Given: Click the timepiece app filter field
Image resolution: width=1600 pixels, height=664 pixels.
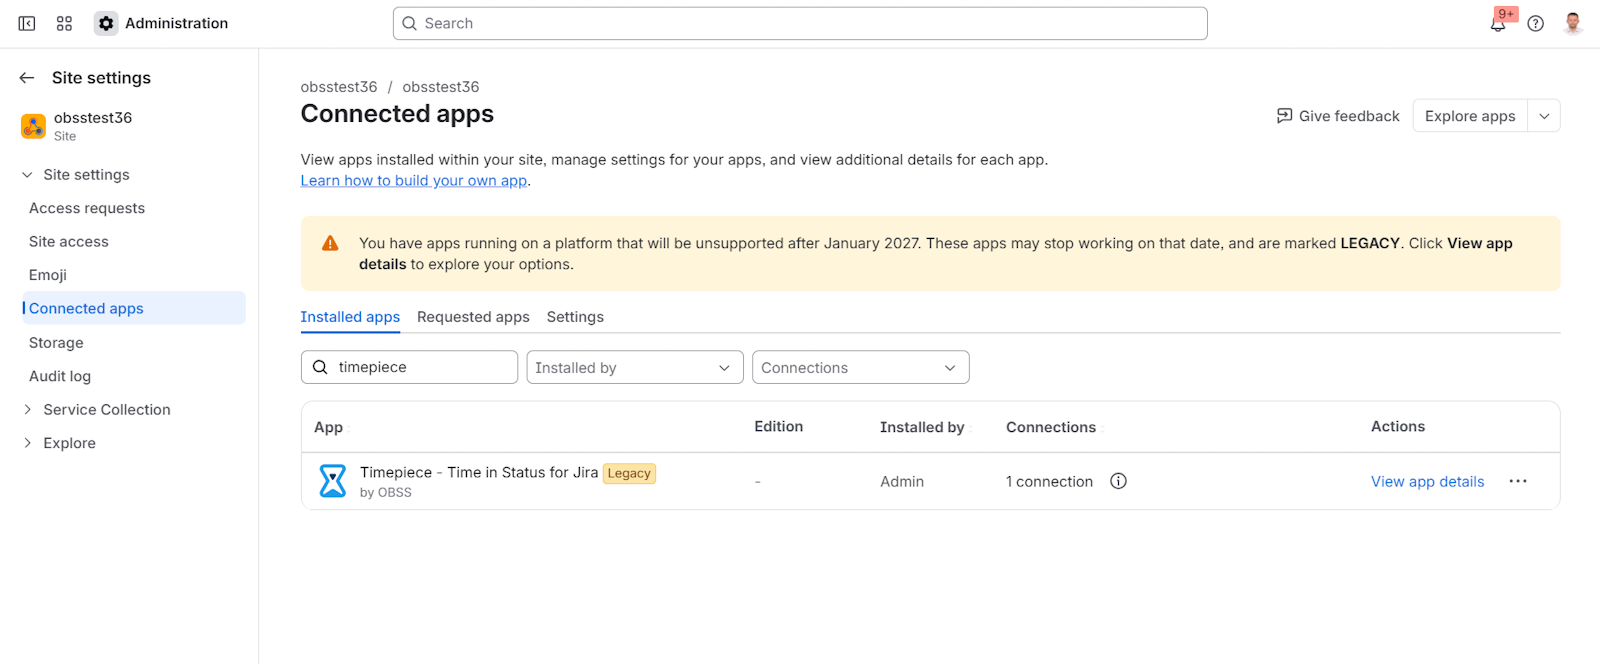Looking at the screenshot, I should [x=409, y=367].
